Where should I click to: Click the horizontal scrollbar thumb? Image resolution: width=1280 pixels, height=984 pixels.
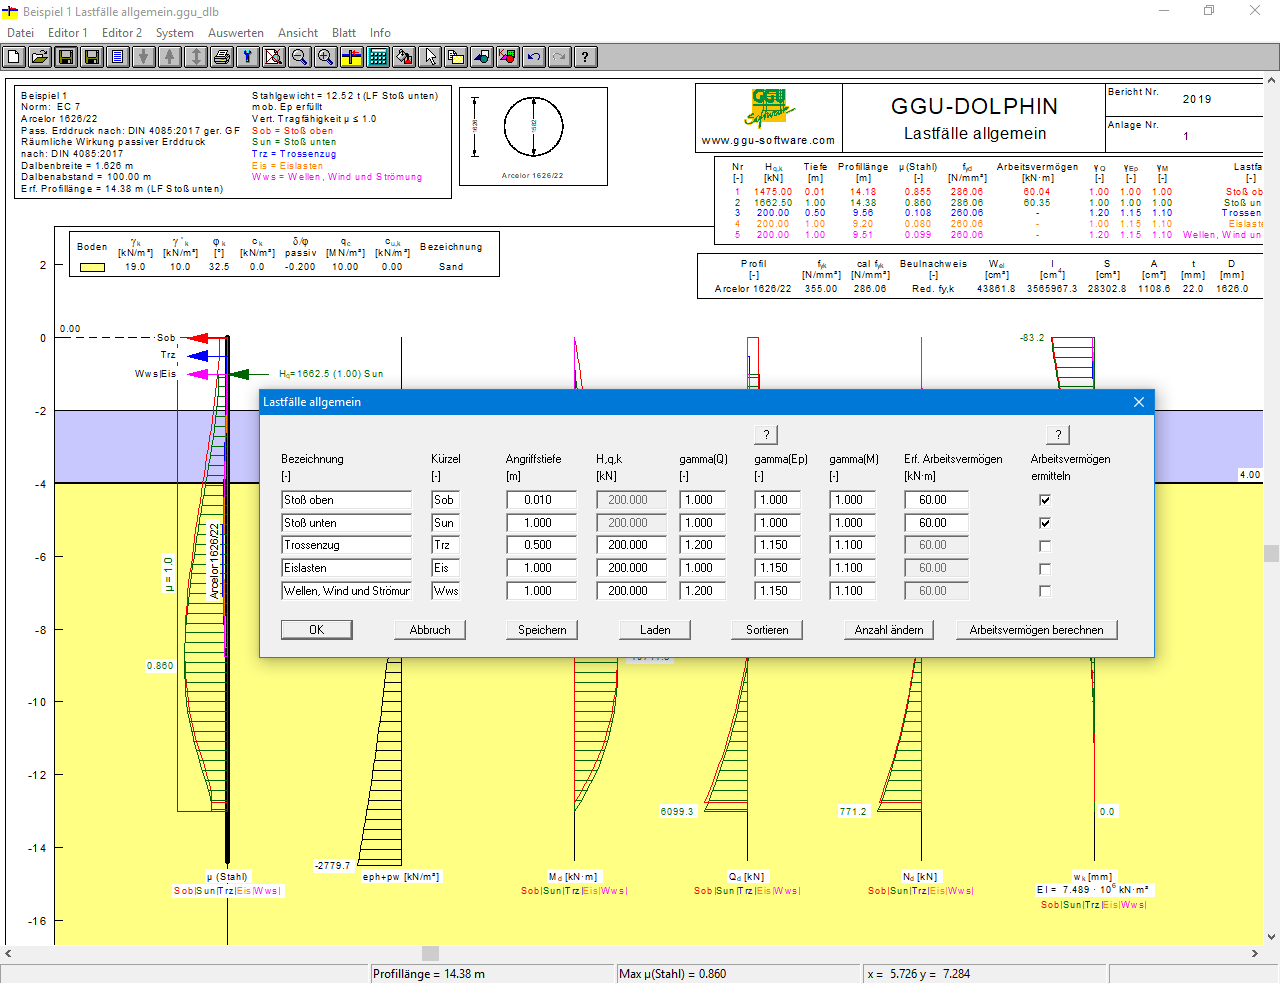coord(430,954)
